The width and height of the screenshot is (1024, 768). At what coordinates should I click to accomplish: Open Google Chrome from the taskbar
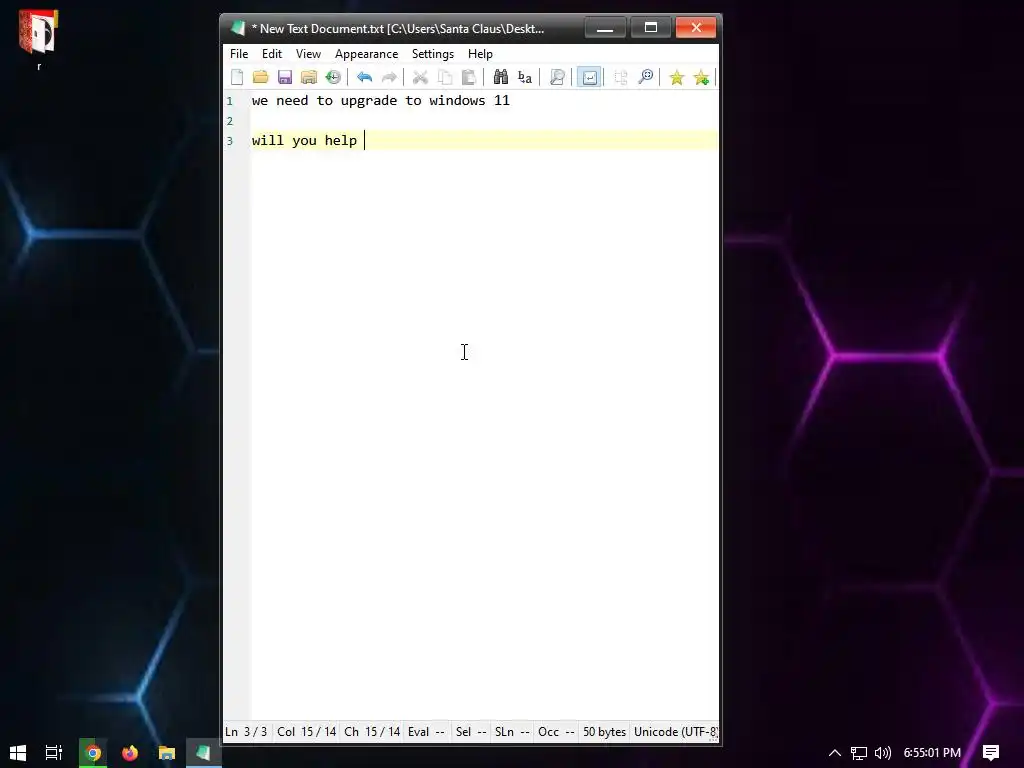93,753
